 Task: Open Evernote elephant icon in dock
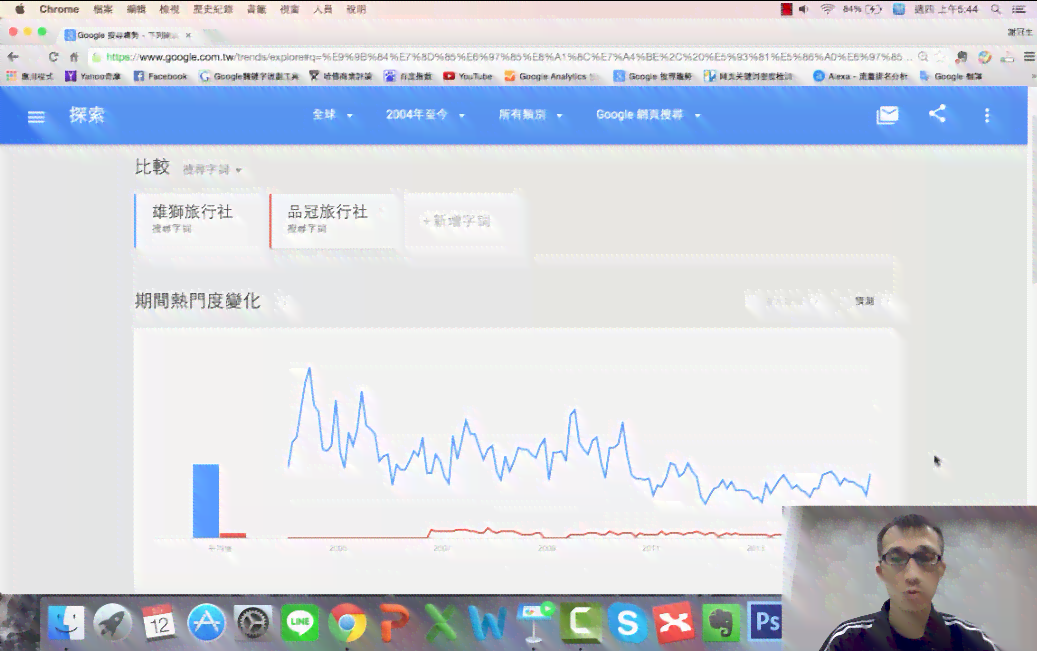(x=721, y=623)
